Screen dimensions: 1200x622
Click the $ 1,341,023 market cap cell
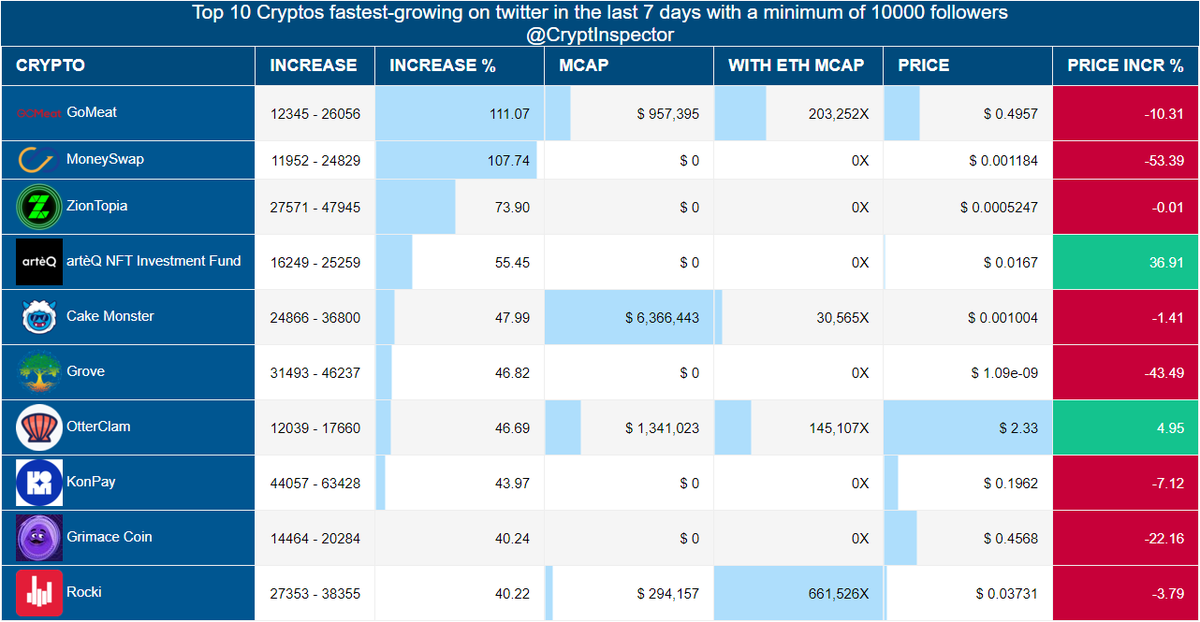pos(629,427)
